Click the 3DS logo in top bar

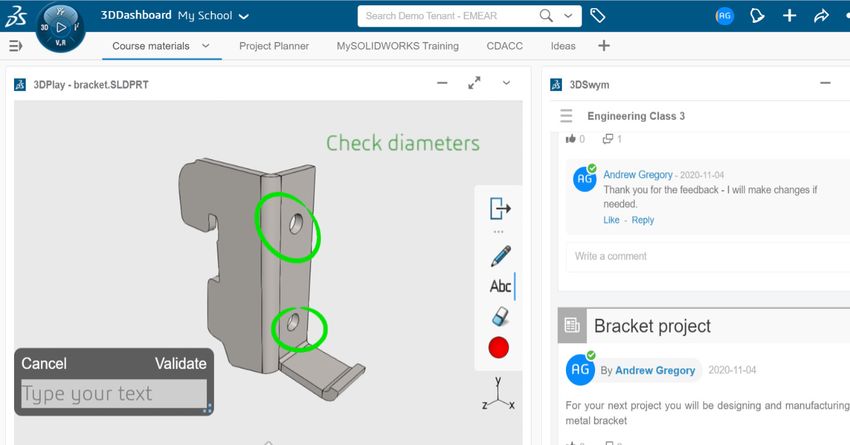click(16, 16)
